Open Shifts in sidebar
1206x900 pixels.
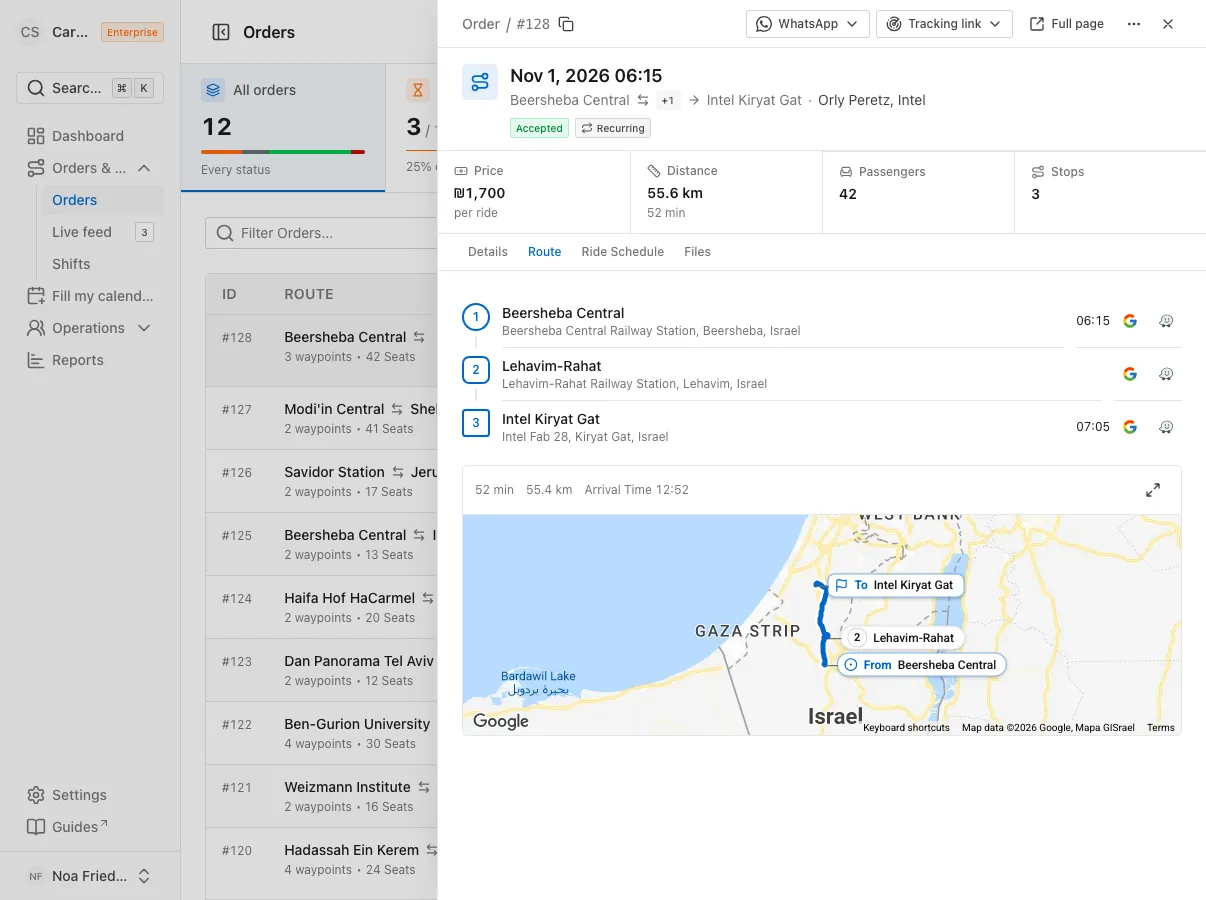pyautogui.click(x=102, y=264)
